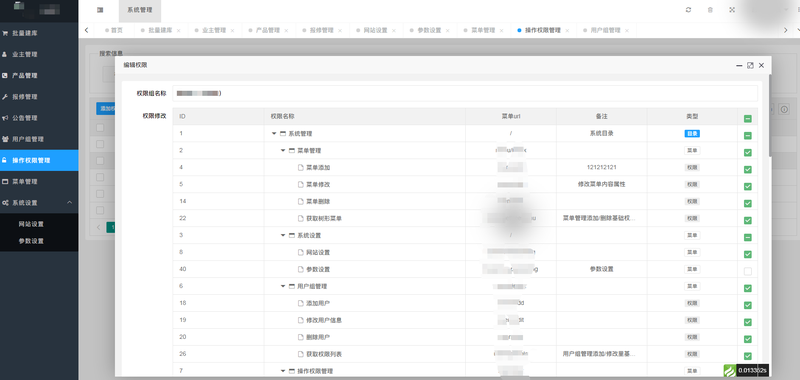Click the refresh icon in the top bar

tap(688, 10)
